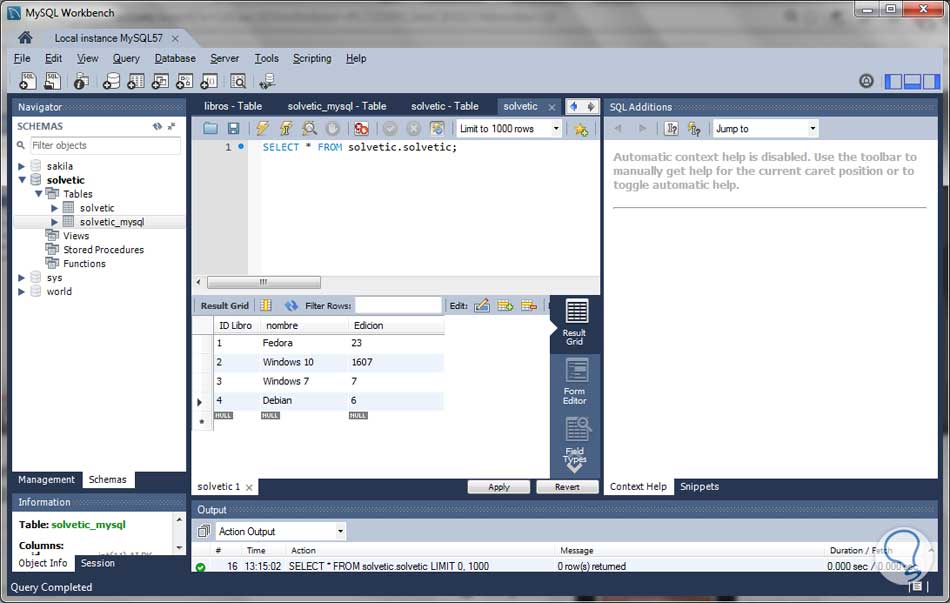Create new stored procedure icon
The height and width of the screenshot is (603, 950).
(x=184, y=81)
